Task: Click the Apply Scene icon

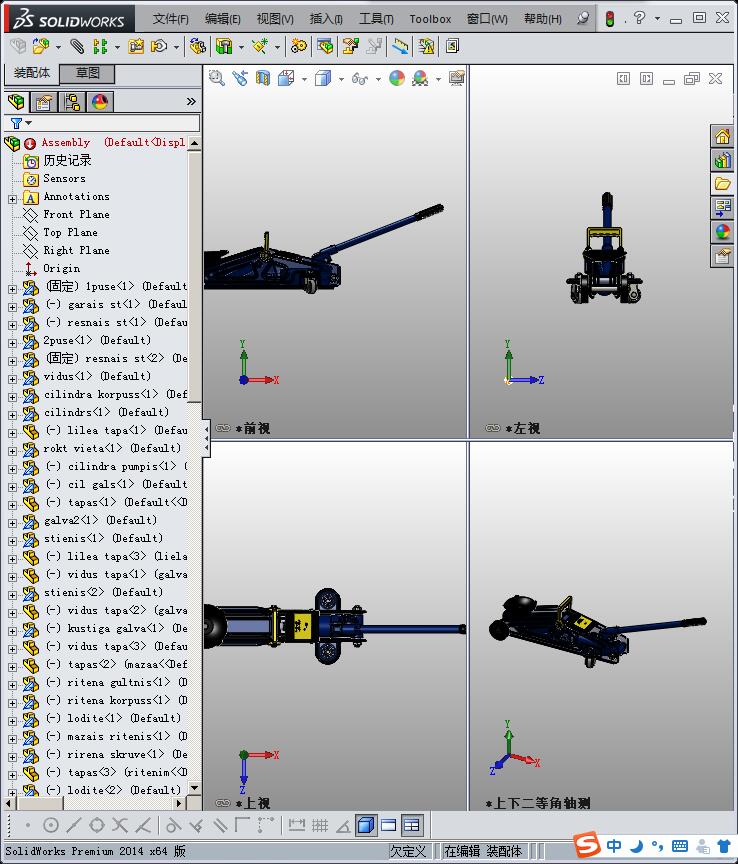Action: [421, 78]
